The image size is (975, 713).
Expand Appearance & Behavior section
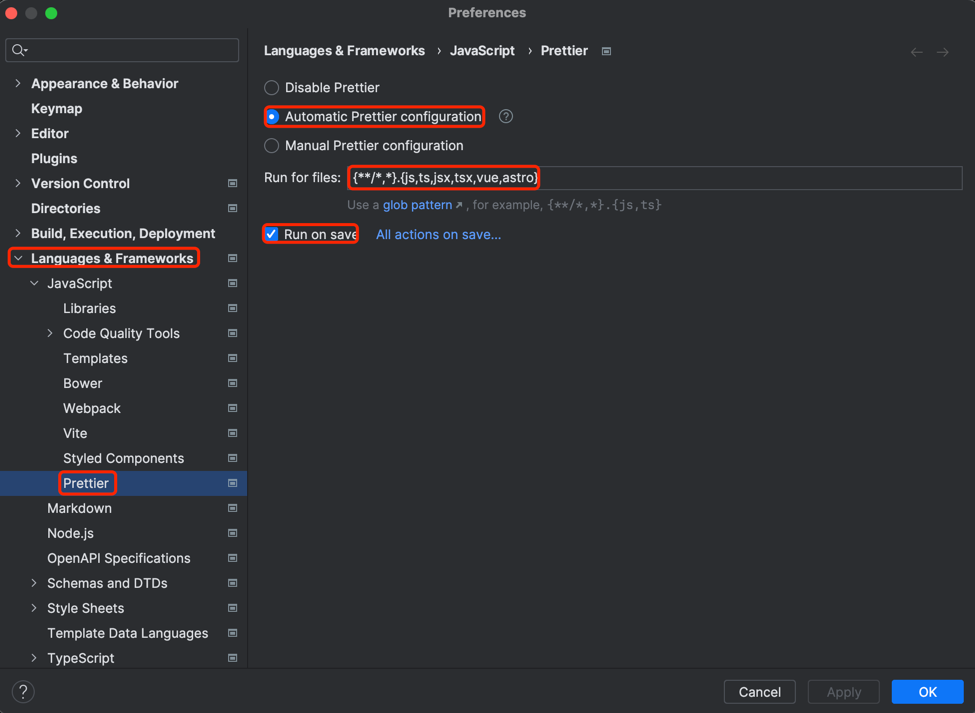click(x=18, y=83)
